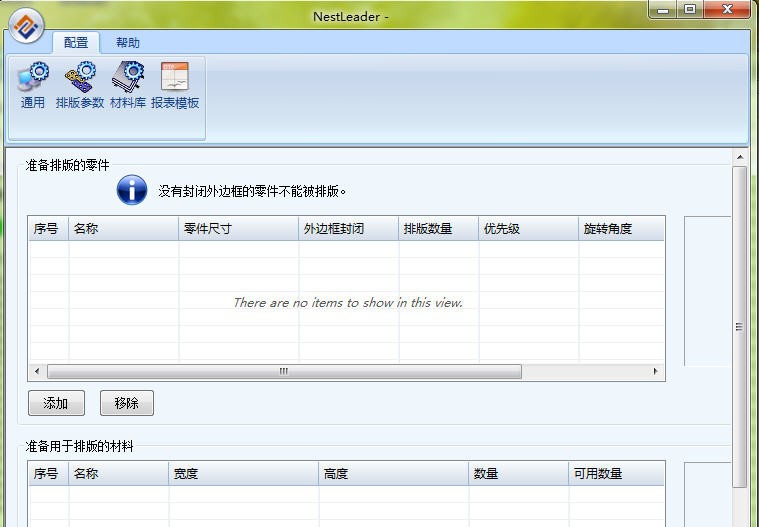Sort parts table by 名称 column

123,228
